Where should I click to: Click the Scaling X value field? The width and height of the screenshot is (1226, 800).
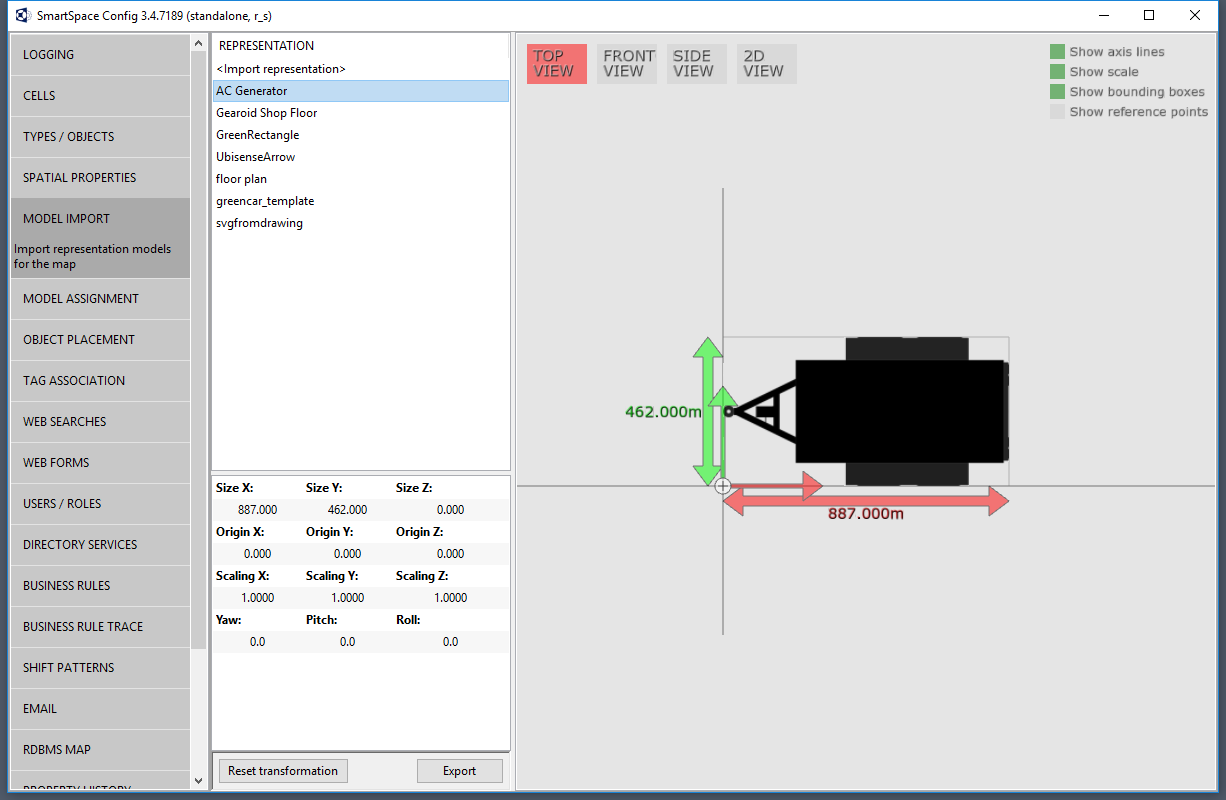tap(258, 598)
